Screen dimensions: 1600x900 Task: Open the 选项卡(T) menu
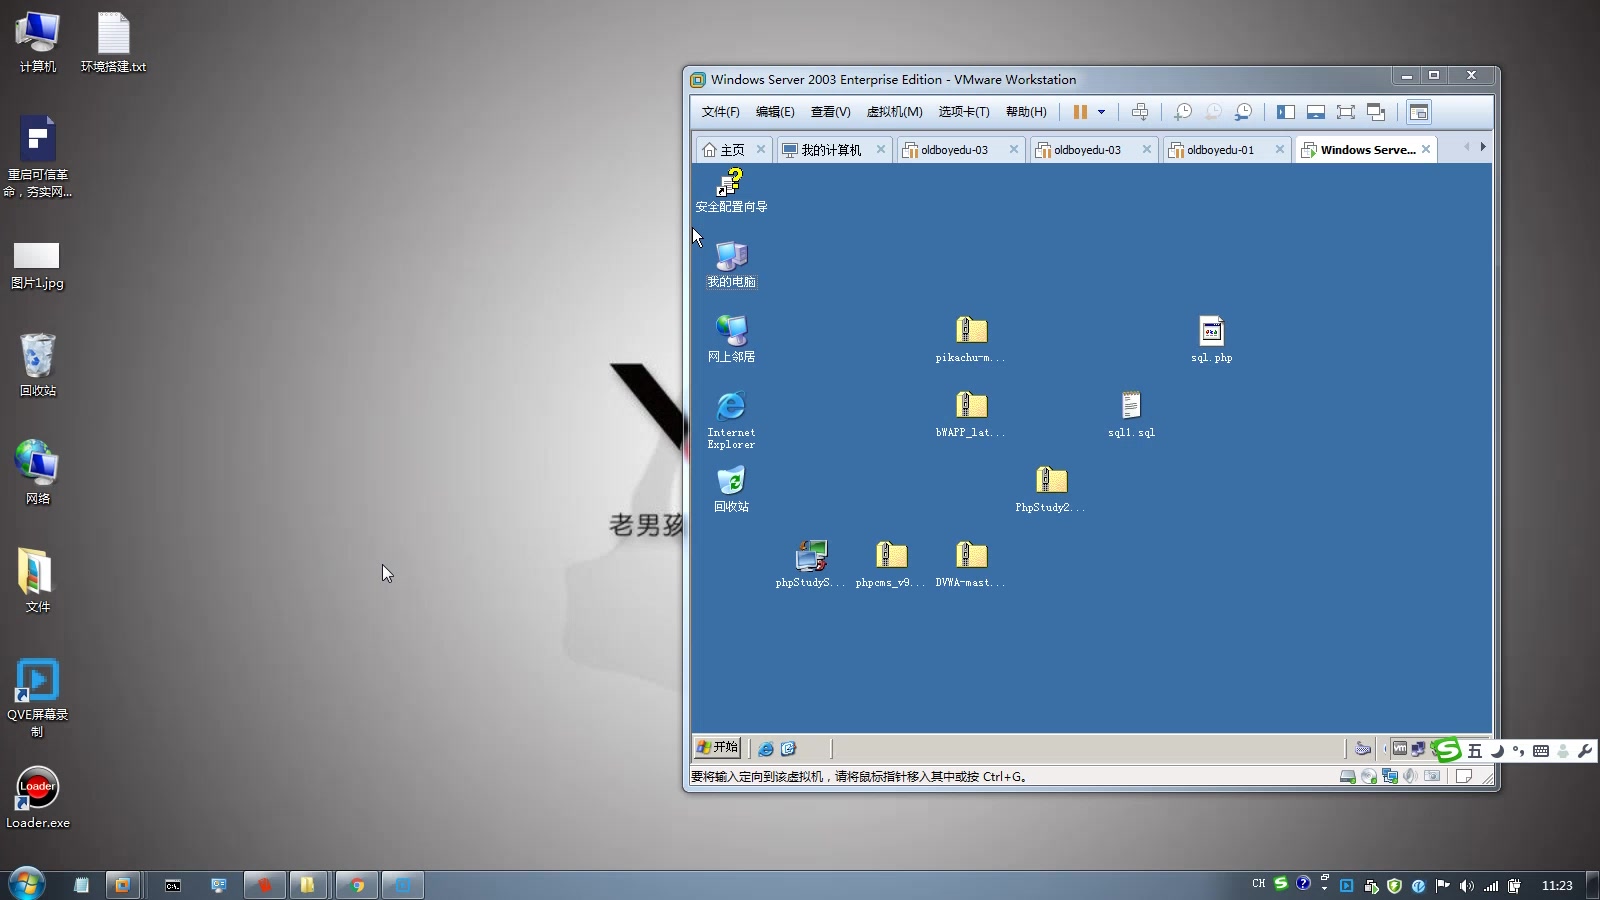(964, 112)
